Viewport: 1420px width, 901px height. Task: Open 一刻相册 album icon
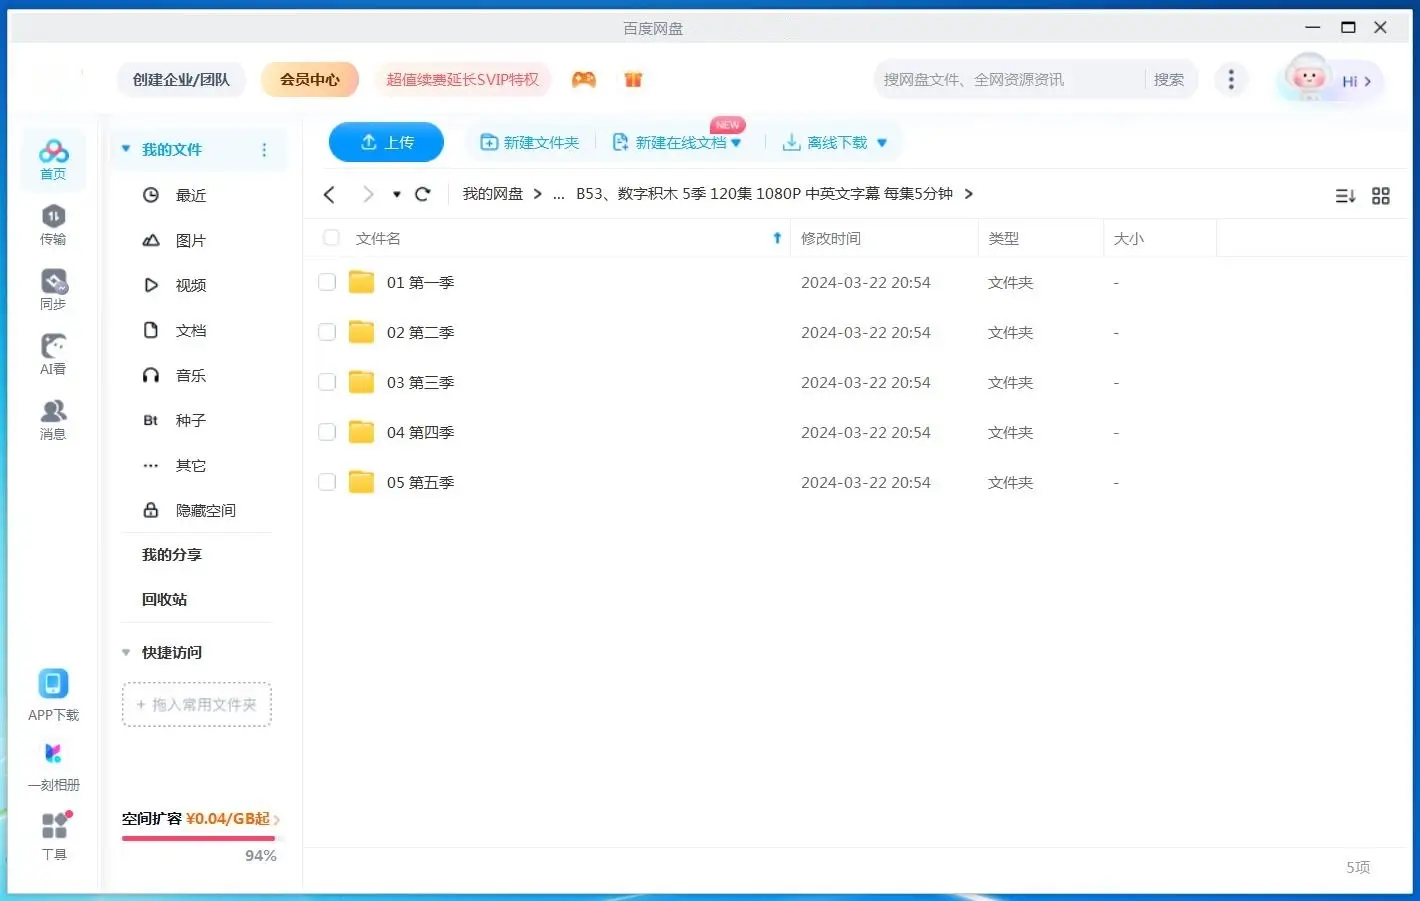53,762
